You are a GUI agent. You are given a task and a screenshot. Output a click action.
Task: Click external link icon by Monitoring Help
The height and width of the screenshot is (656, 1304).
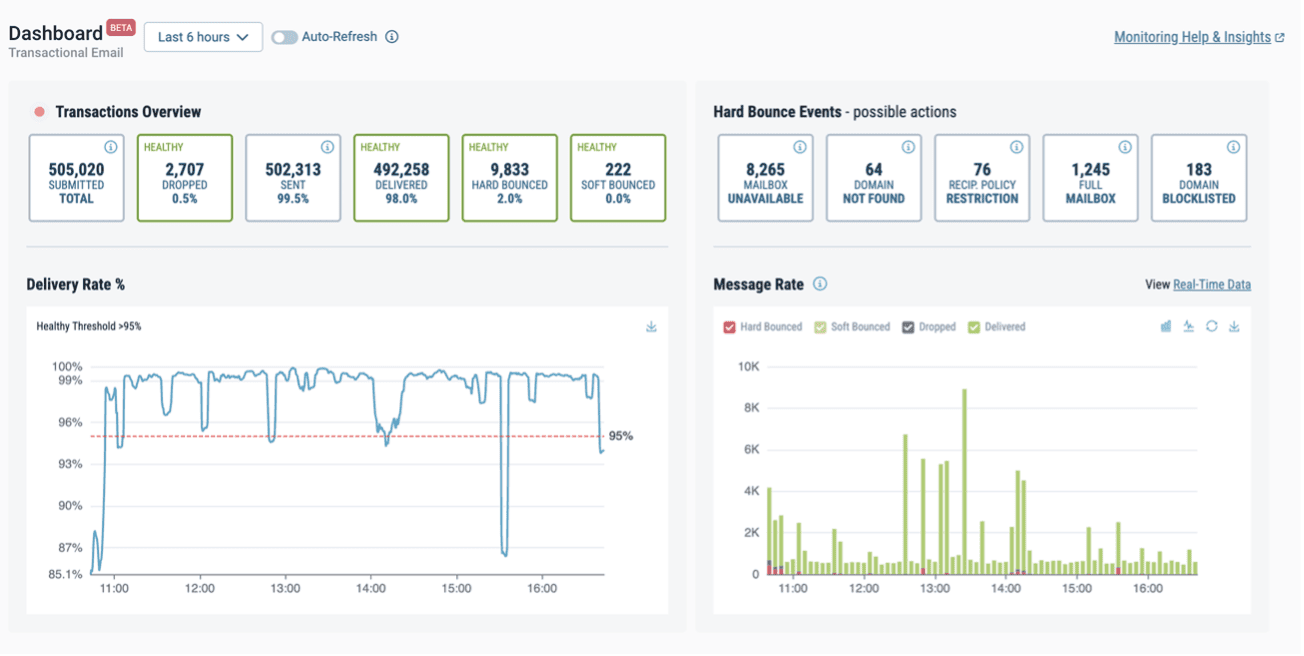1280,38
